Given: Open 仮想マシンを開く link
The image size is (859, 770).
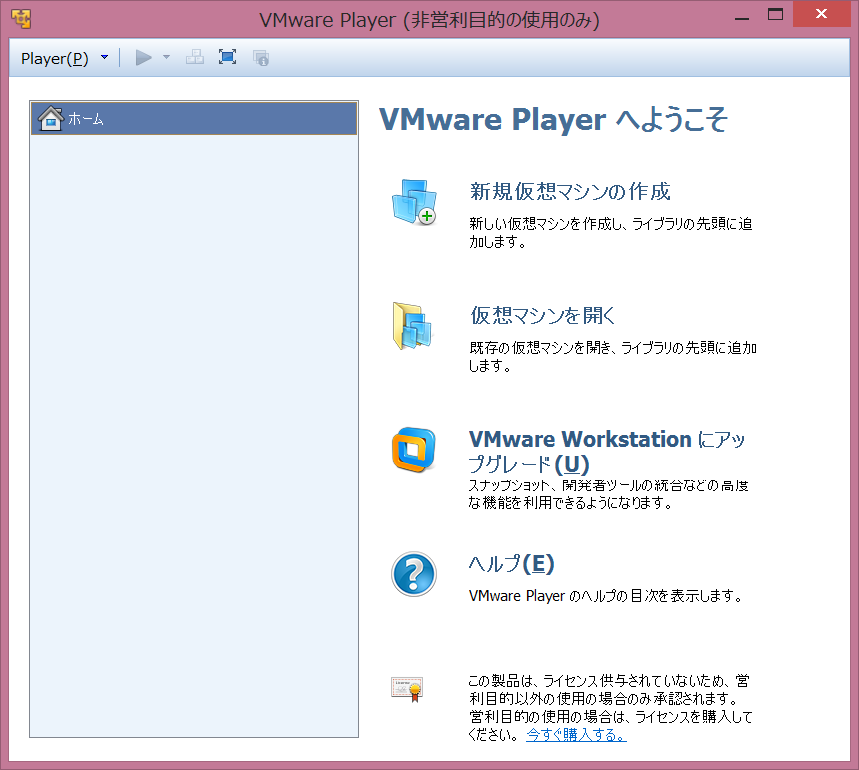Looking at the screenshot, I should pyautogui.click(x=542, y=315).
